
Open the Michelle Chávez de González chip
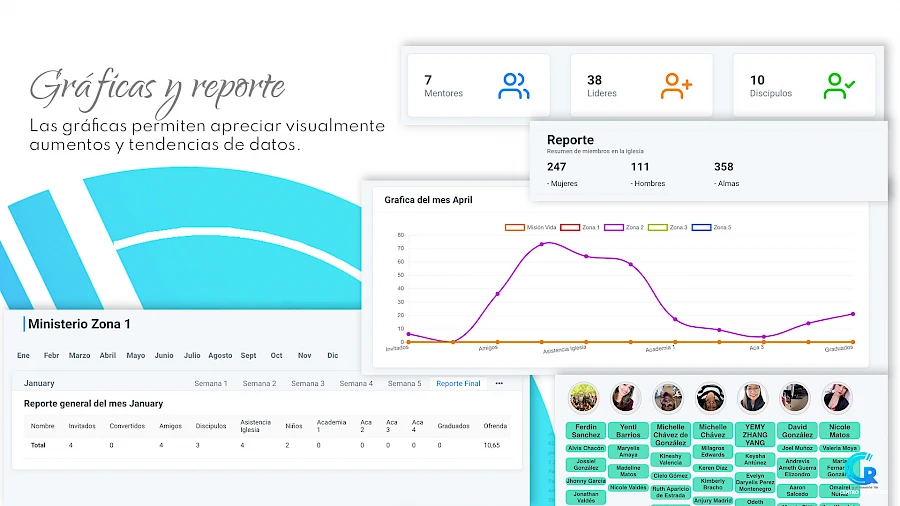tap(670, 435)
